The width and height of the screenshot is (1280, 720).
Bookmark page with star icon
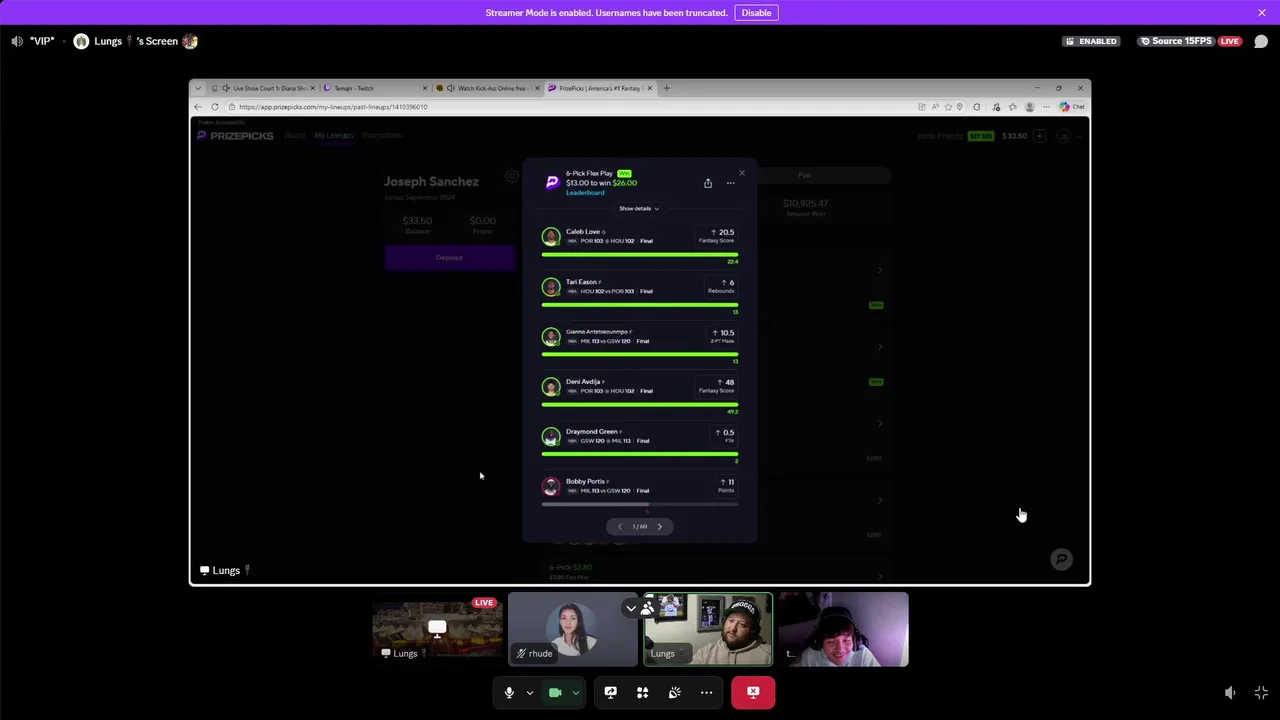click(947, 107)
